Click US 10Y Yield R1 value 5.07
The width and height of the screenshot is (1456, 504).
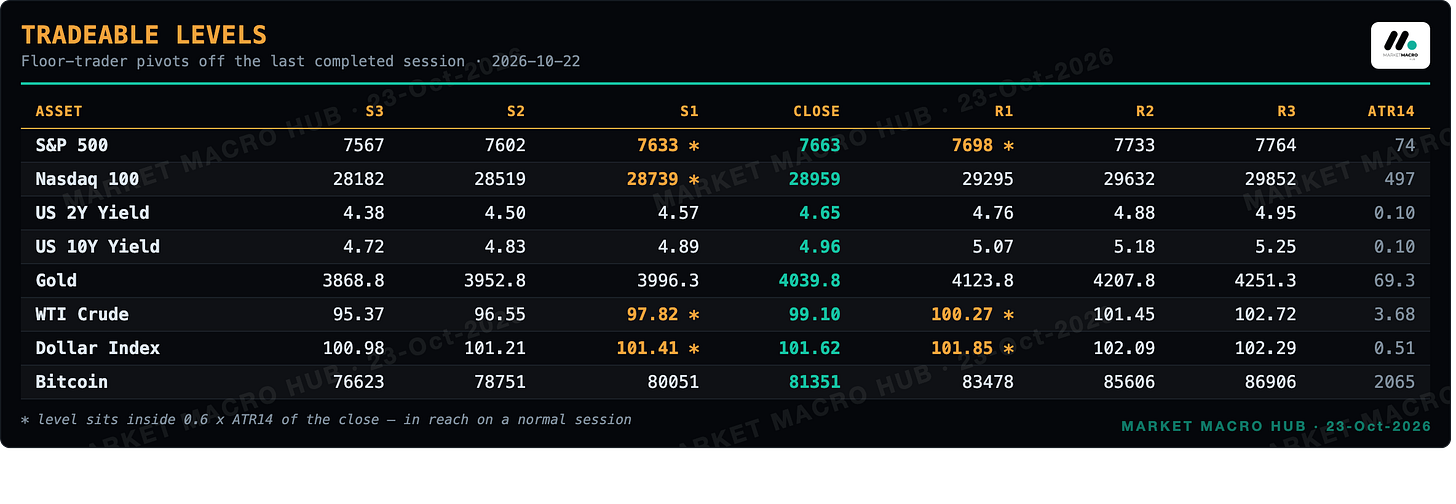(993, 247)
